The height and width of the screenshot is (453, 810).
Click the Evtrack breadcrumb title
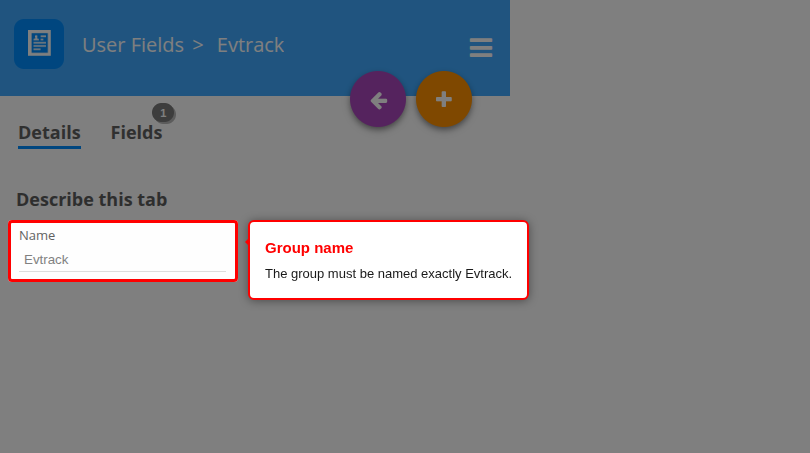pyautogui.click(x=251, y=45)
